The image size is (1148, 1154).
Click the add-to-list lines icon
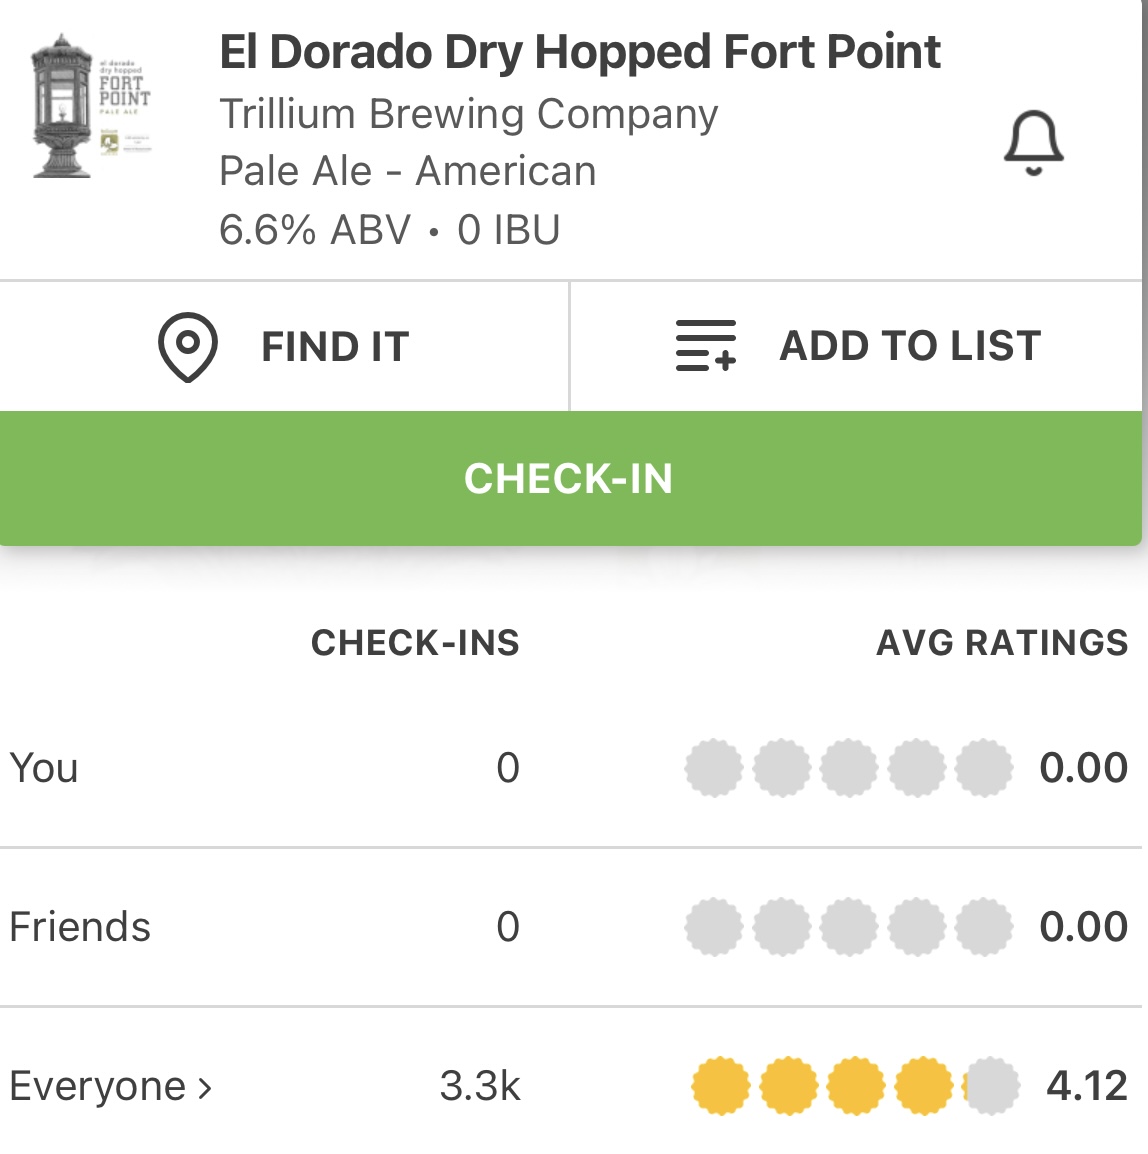point(706,346)
